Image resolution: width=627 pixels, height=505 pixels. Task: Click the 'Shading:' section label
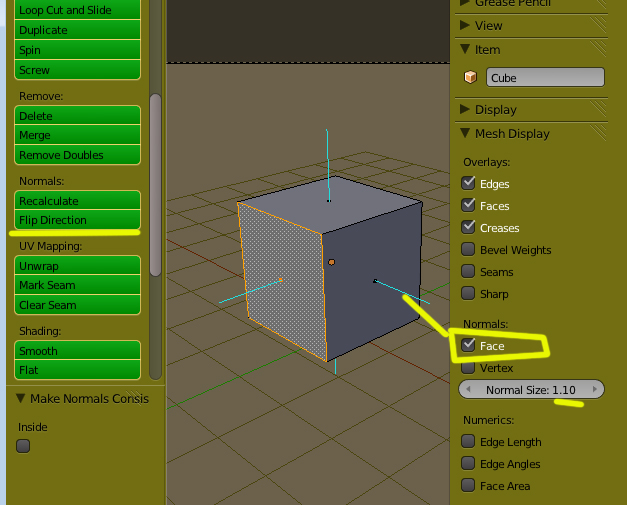click(x=40, y=331)
